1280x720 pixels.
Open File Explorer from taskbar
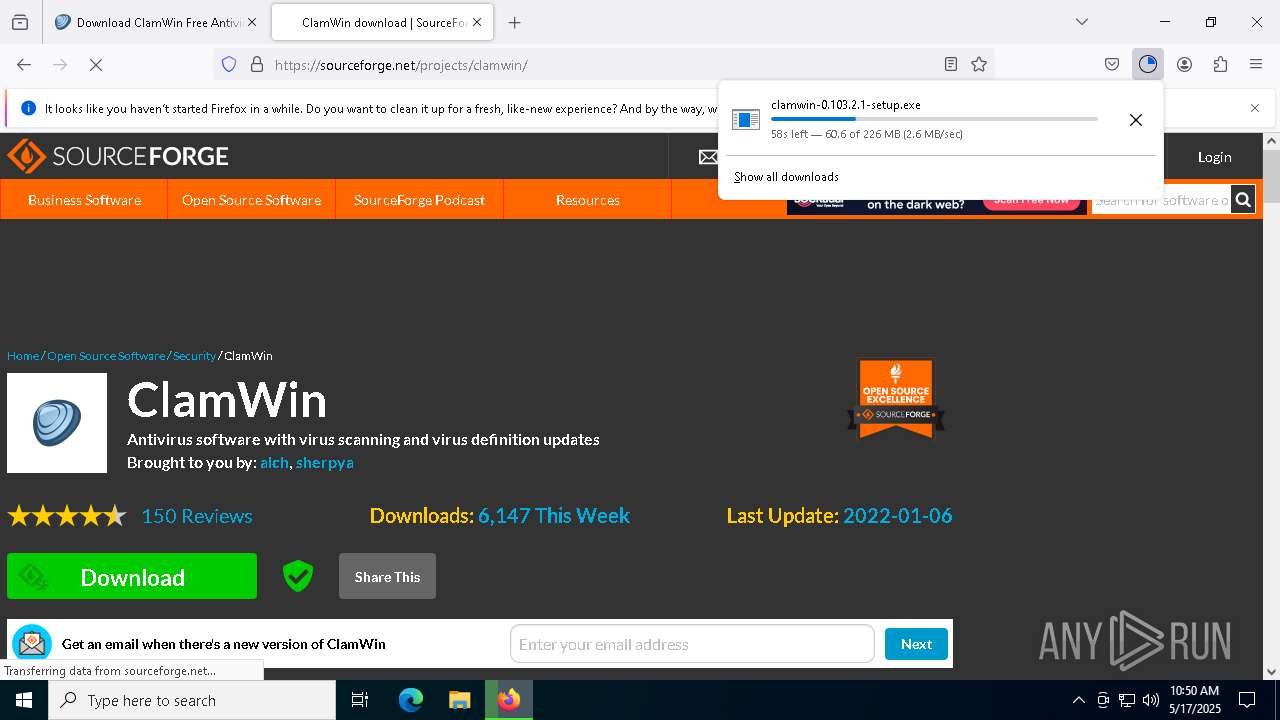click(460, 700)
